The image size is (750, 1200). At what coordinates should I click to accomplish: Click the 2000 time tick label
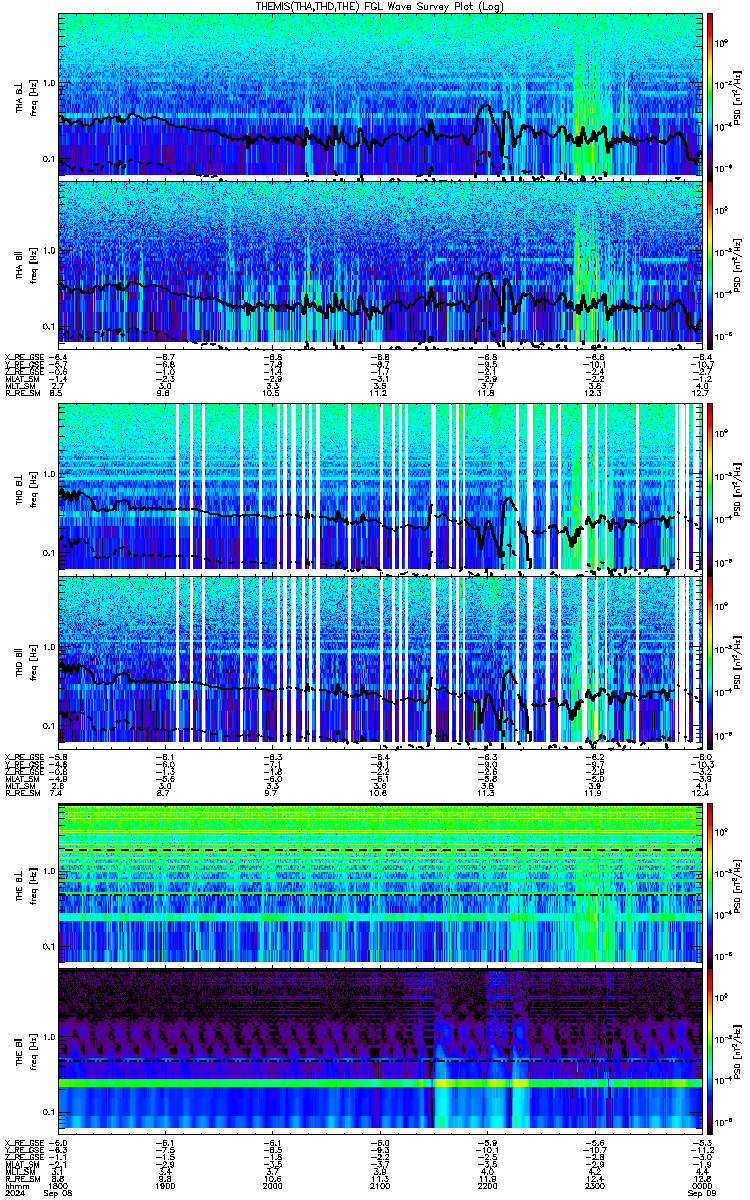tap(273, 1186)
